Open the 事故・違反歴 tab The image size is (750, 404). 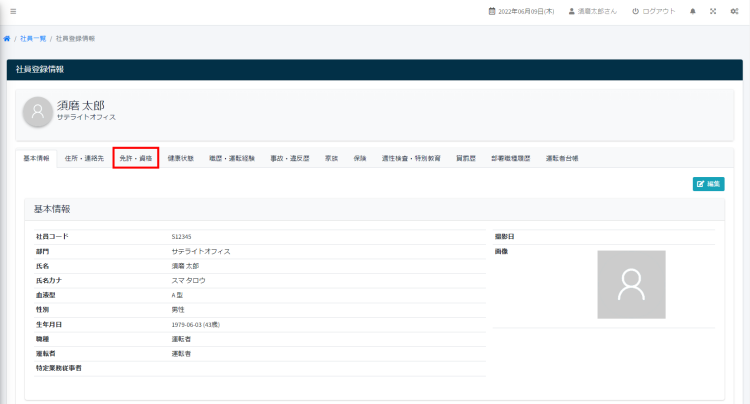click(290, 158)
